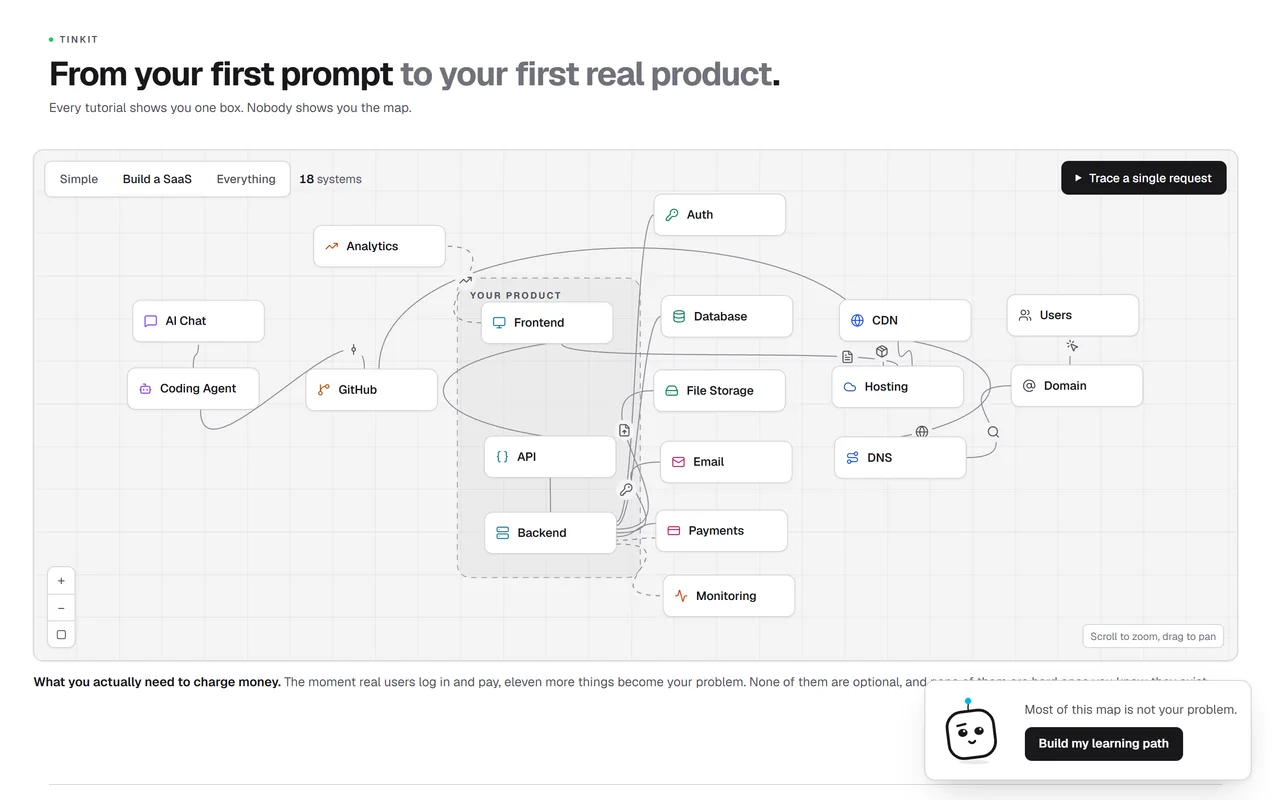This screenshot has width=1280, height=800.
Task: Switch to the Simple view tab
Action: pyautogui.click(x=79, y=179)
